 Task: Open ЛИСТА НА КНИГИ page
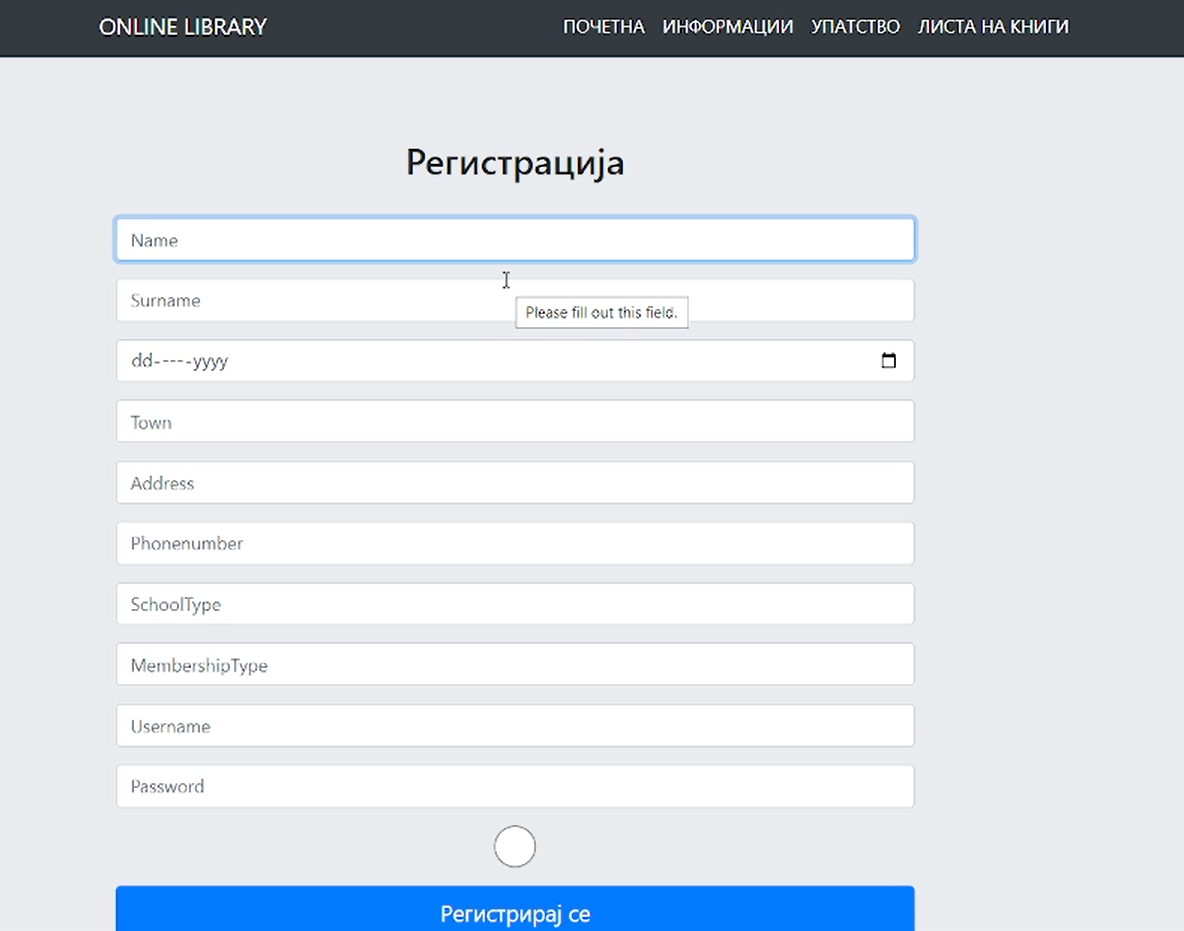click(993, 27)
